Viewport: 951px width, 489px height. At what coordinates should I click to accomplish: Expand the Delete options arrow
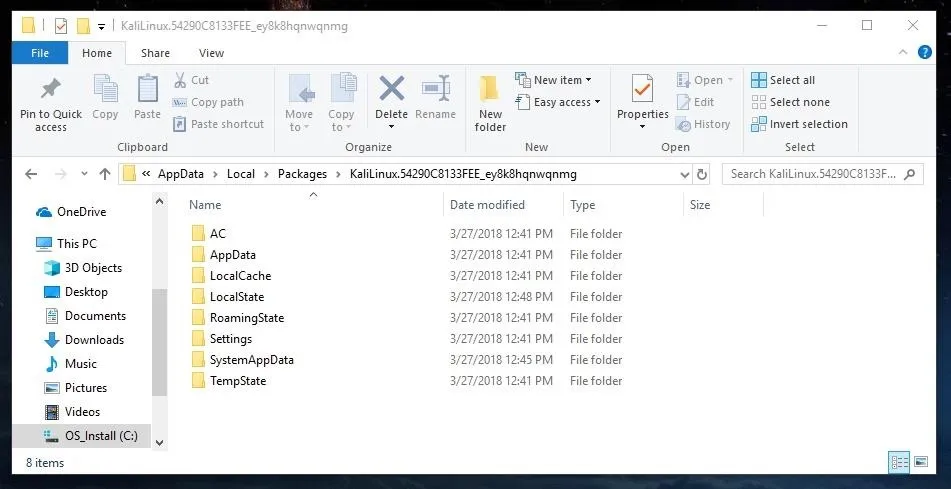(391, 127)
